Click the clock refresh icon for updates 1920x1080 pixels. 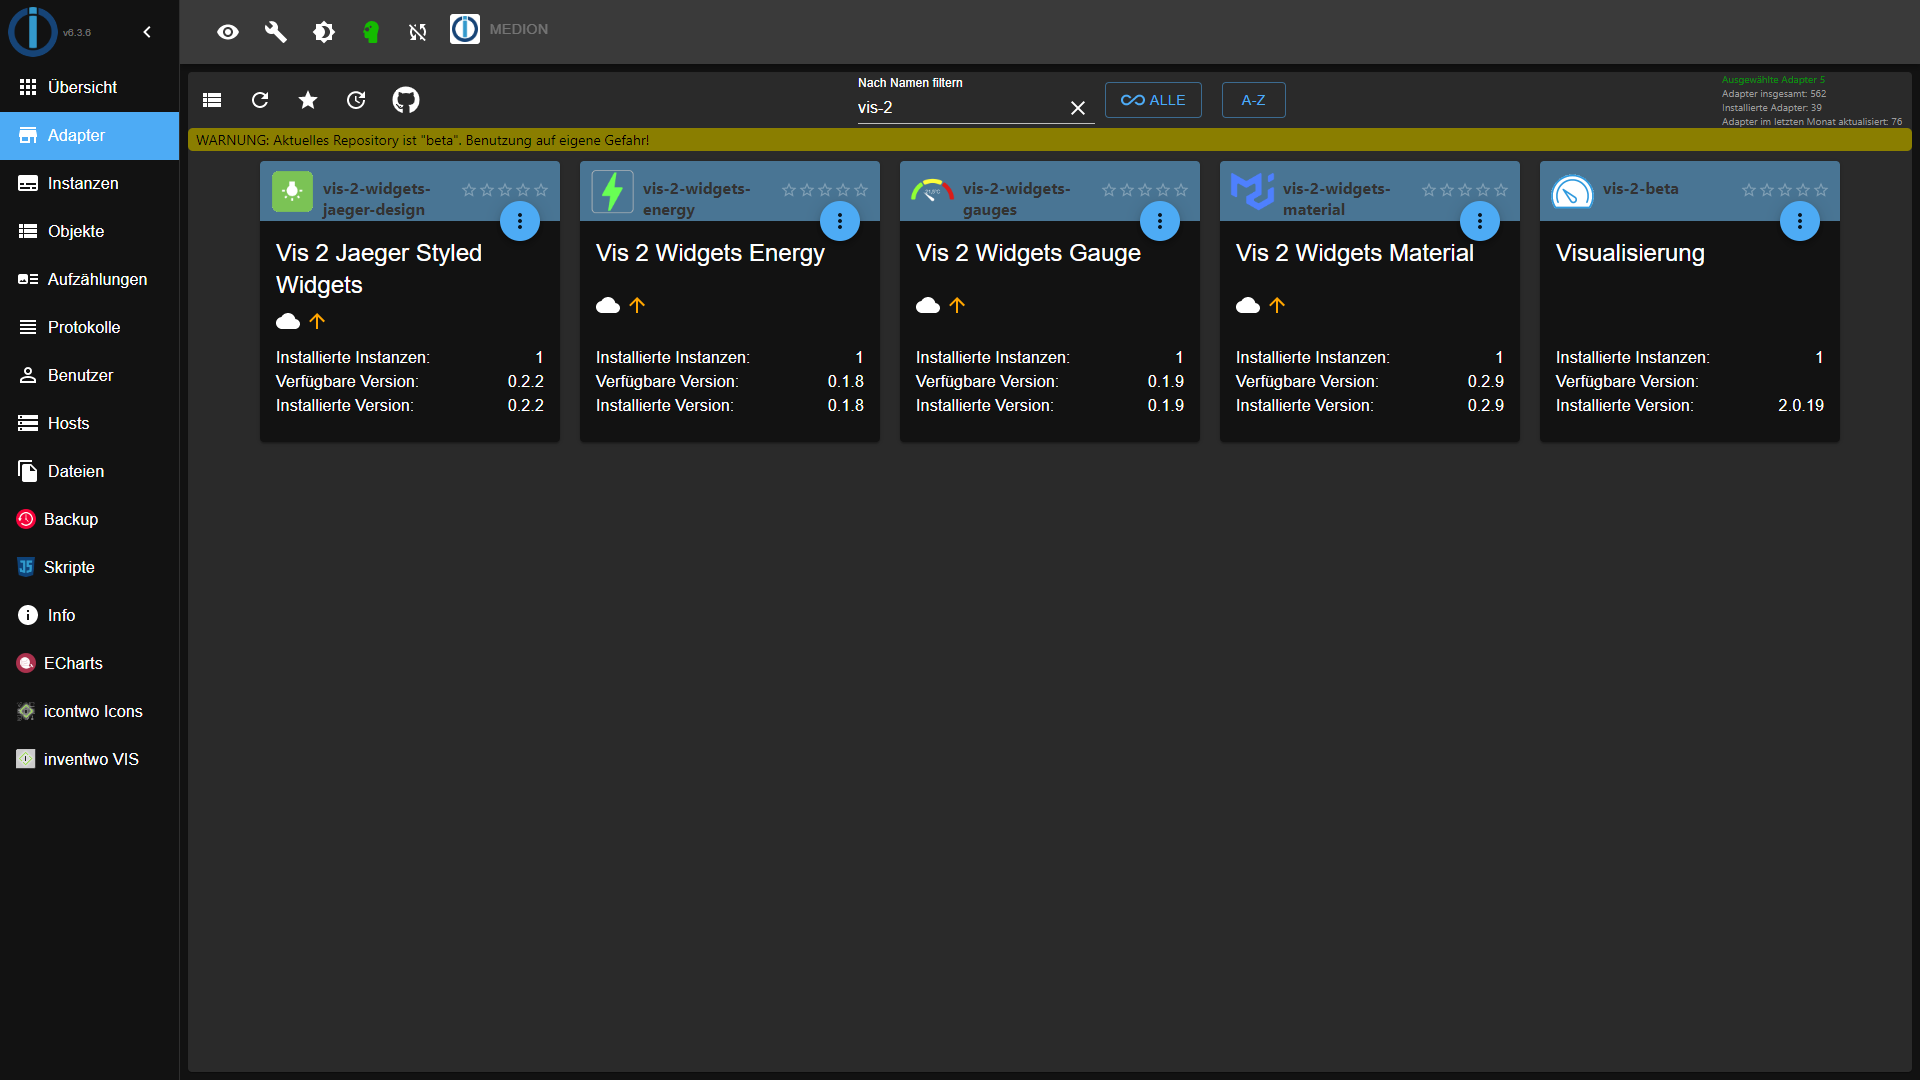[356, 100]
